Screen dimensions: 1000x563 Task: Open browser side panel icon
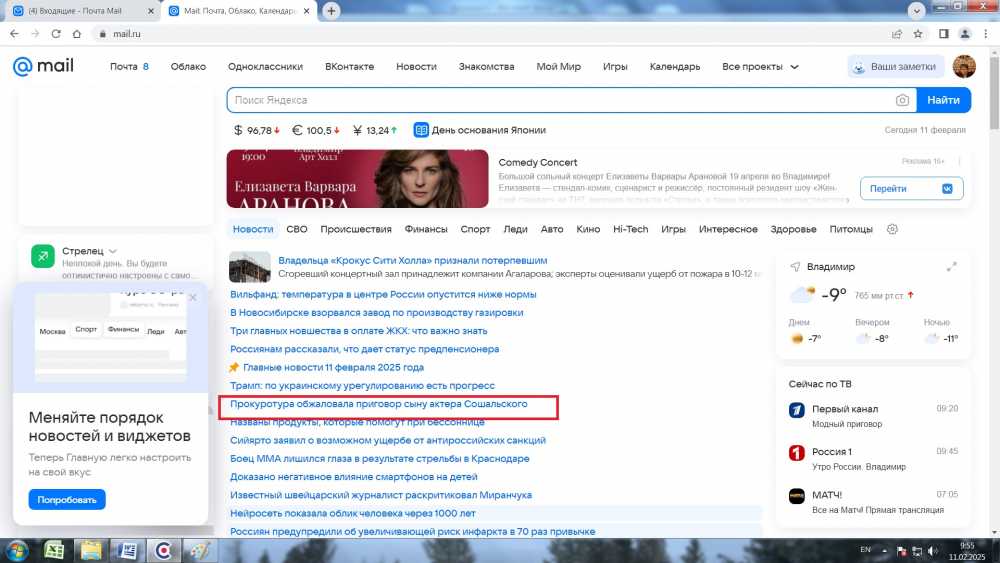click(x=943, y=34)
